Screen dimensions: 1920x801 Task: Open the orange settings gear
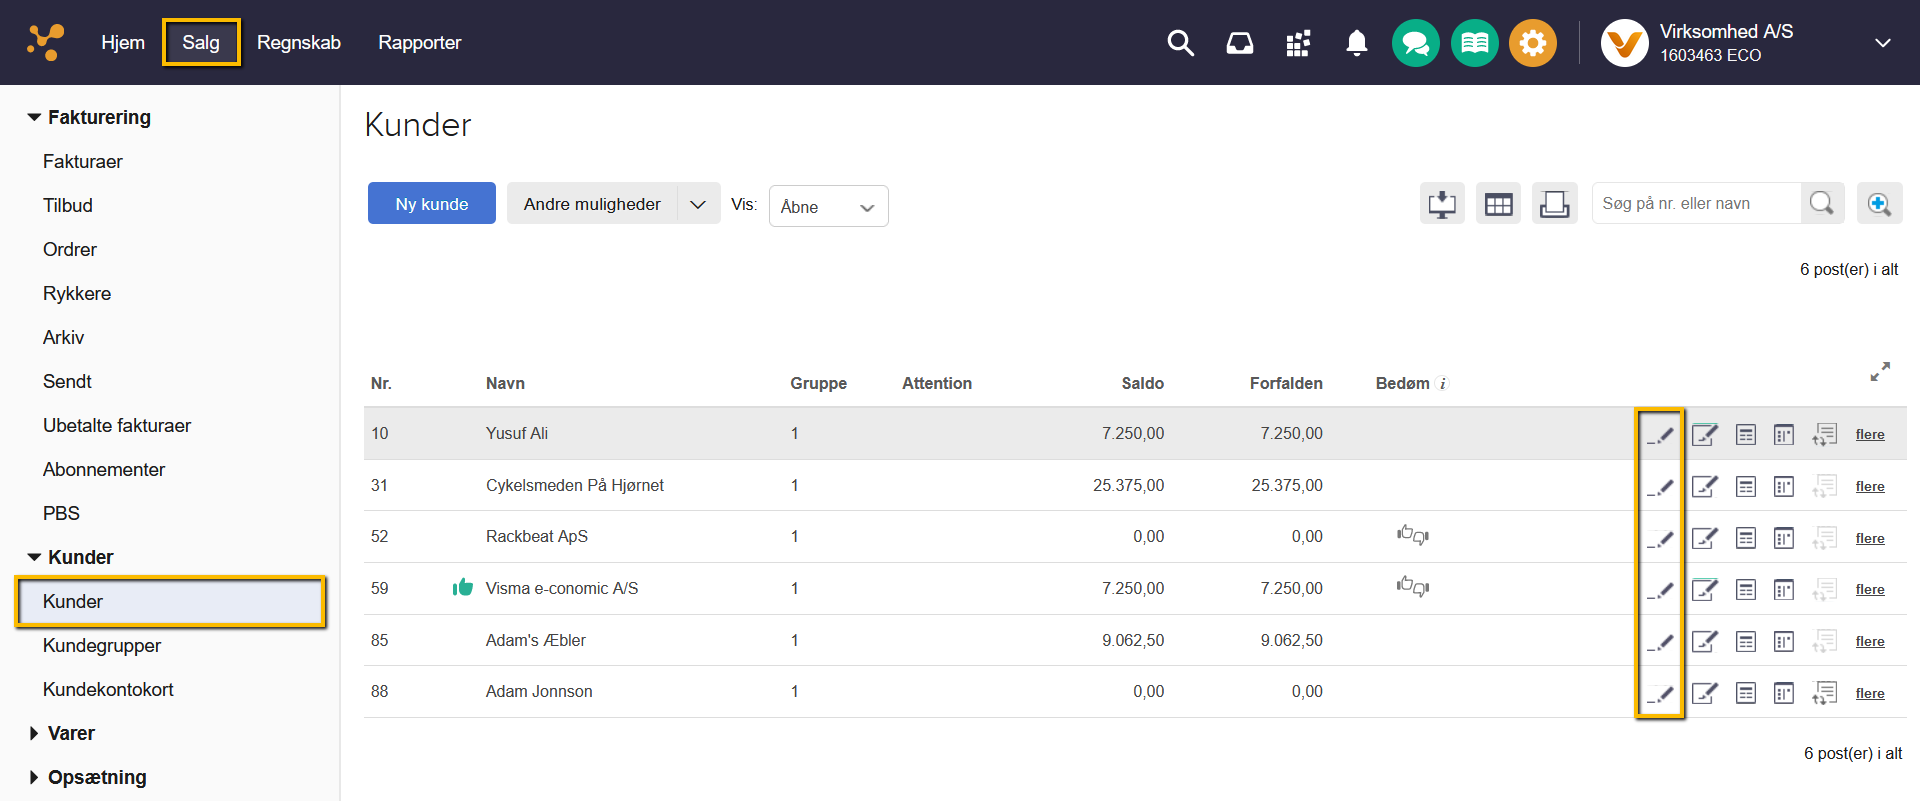[1532, 43]
